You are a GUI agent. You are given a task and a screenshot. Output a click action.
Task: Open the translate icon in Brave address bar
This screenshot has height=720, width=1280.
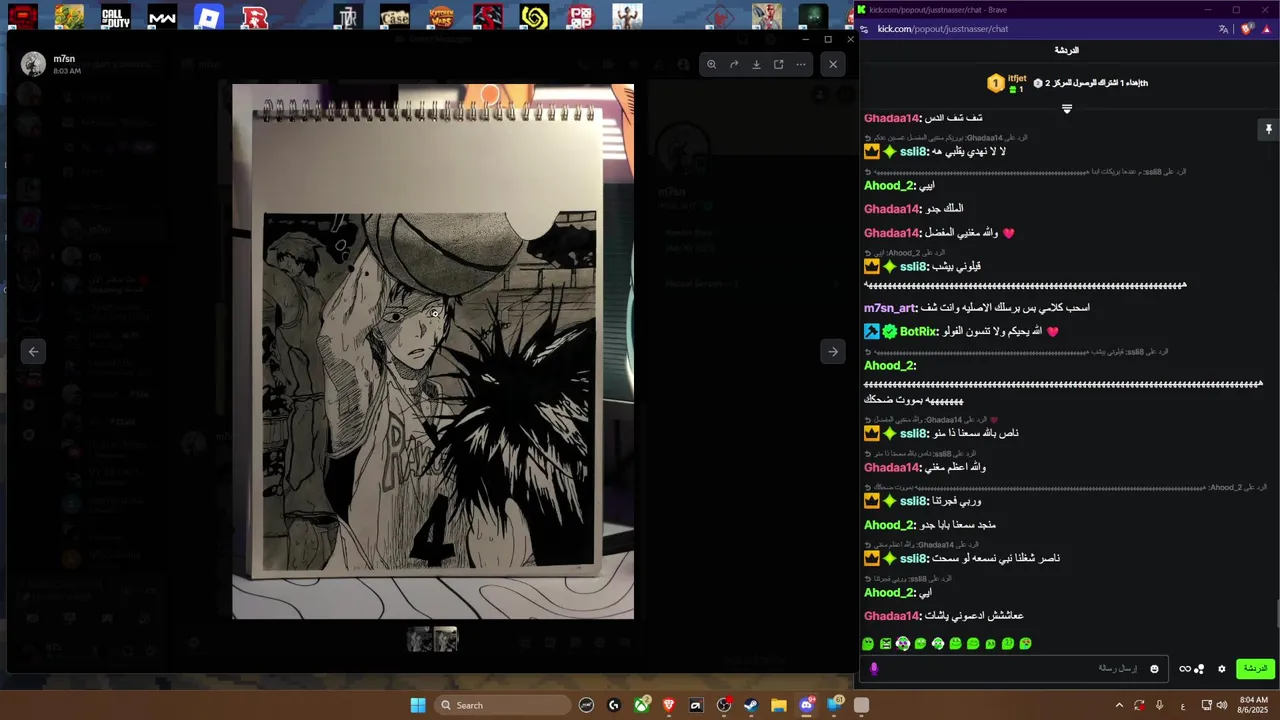coord(1224,29)
